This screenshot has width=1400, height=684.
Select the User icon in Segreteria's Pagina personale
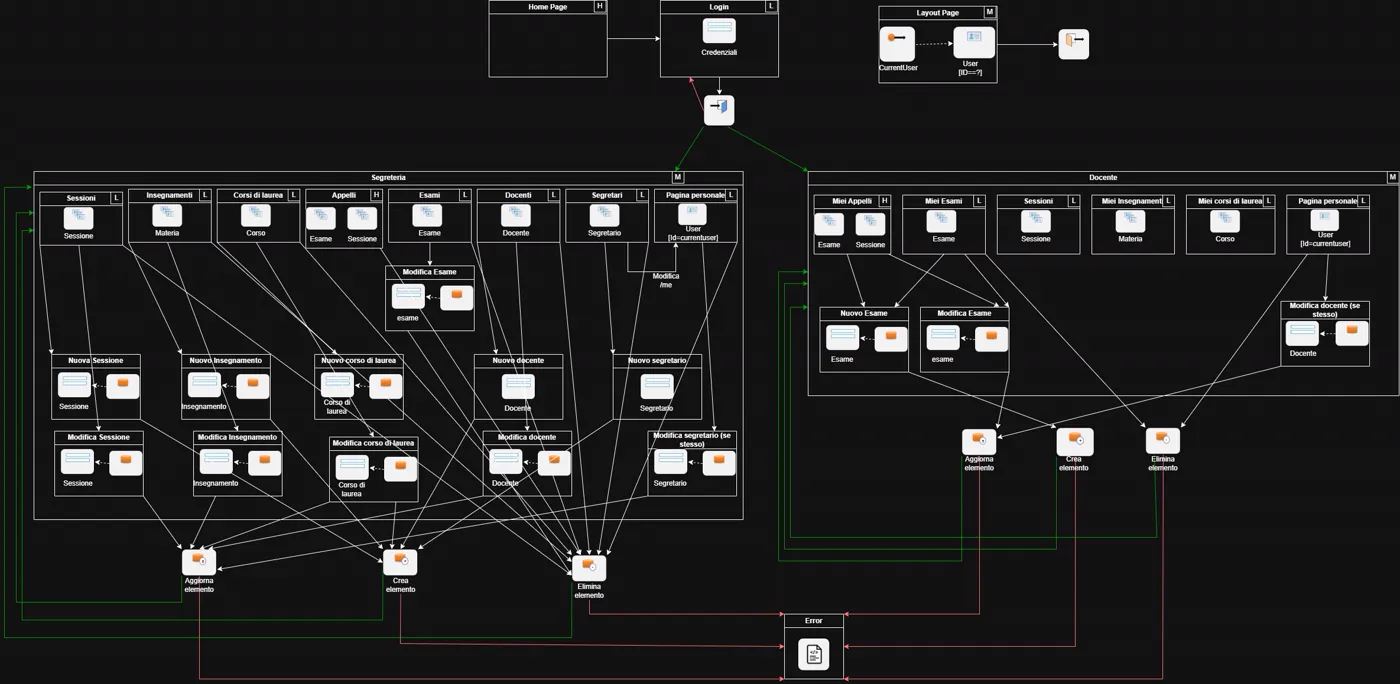692,213
